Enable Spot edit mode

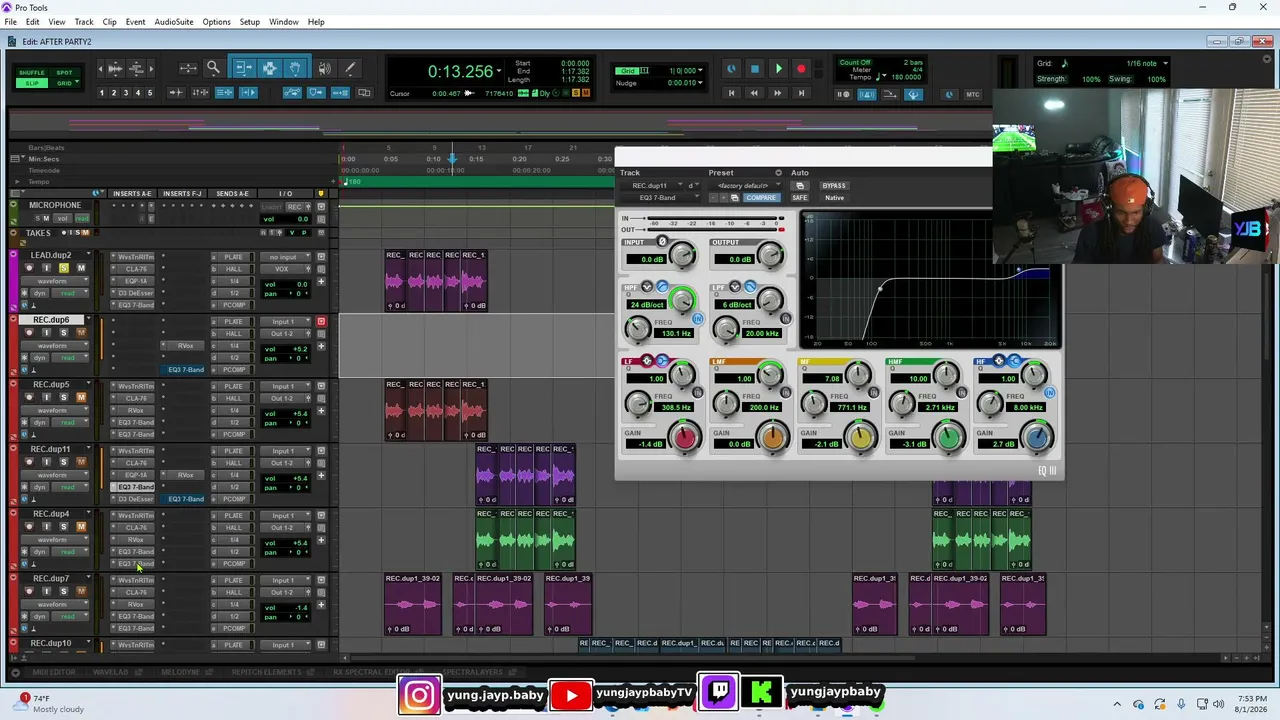(64, 73)
